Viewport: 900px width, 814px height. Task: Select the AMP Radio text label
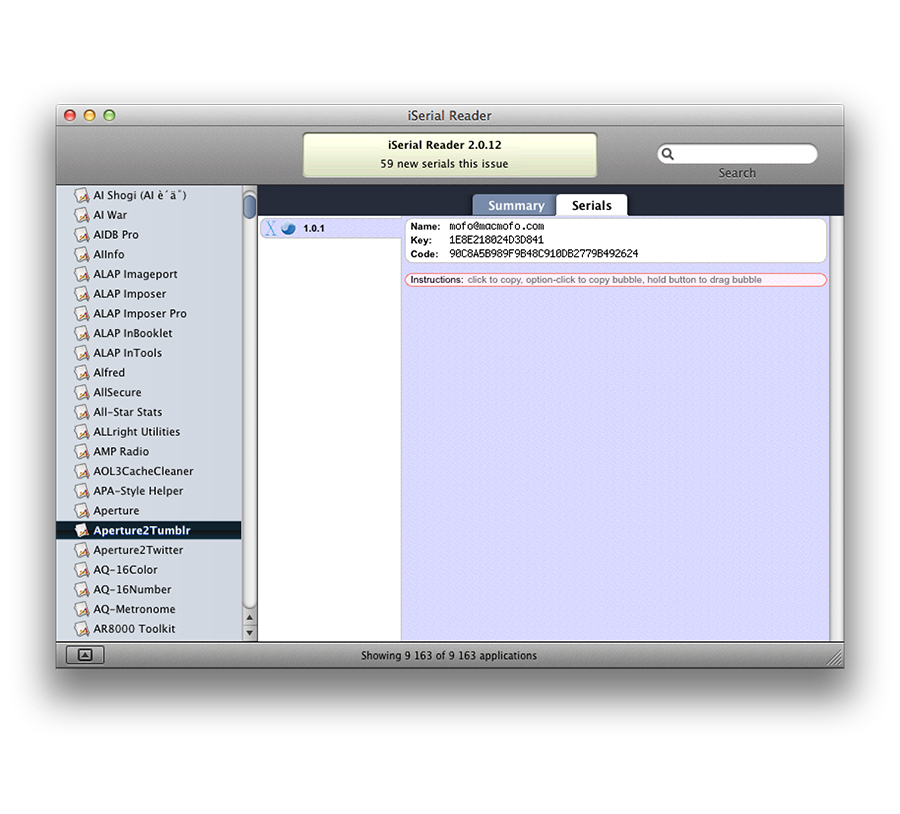[121, 452]
